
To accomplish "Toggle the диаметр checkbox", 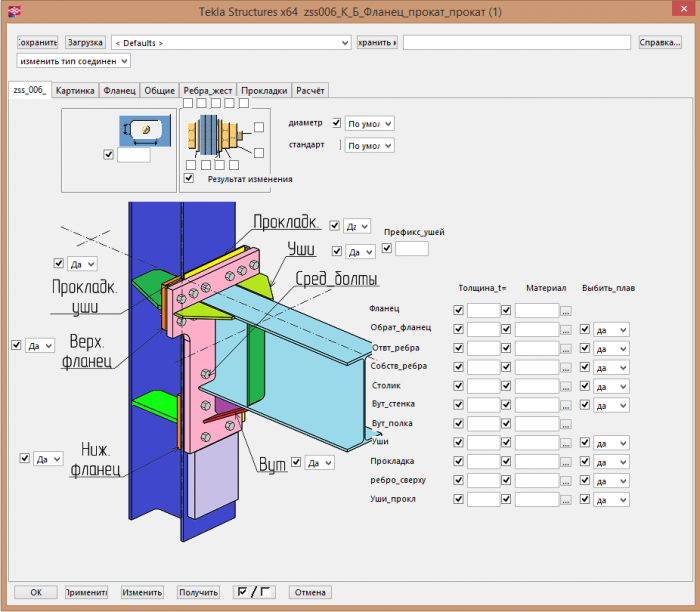I will tap(336, 123).
